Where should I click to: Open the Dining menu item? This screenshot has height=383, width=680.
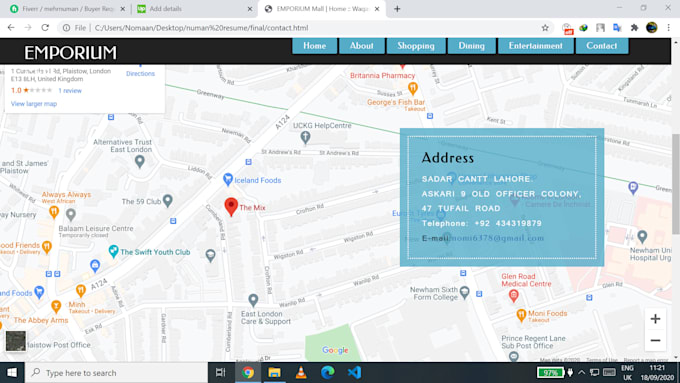point(471,46)
